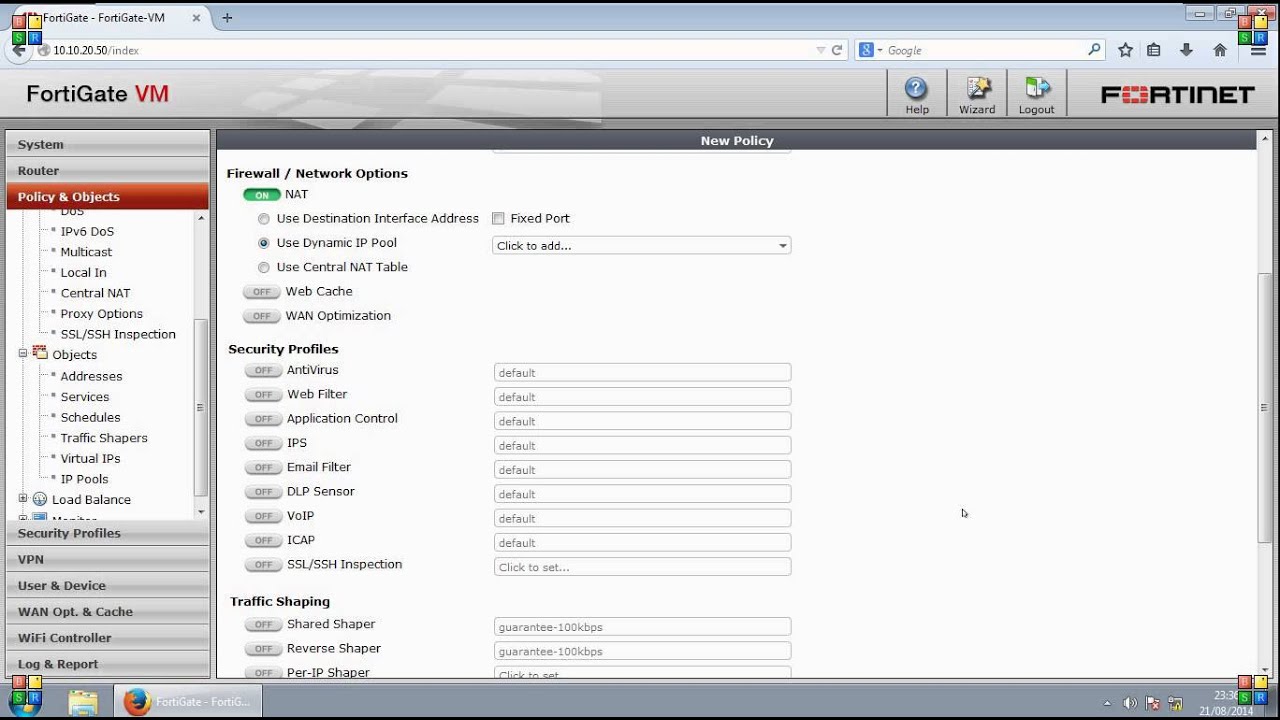Open User & Device menu section
The image size is (1280, 720).
coord(108,585)
